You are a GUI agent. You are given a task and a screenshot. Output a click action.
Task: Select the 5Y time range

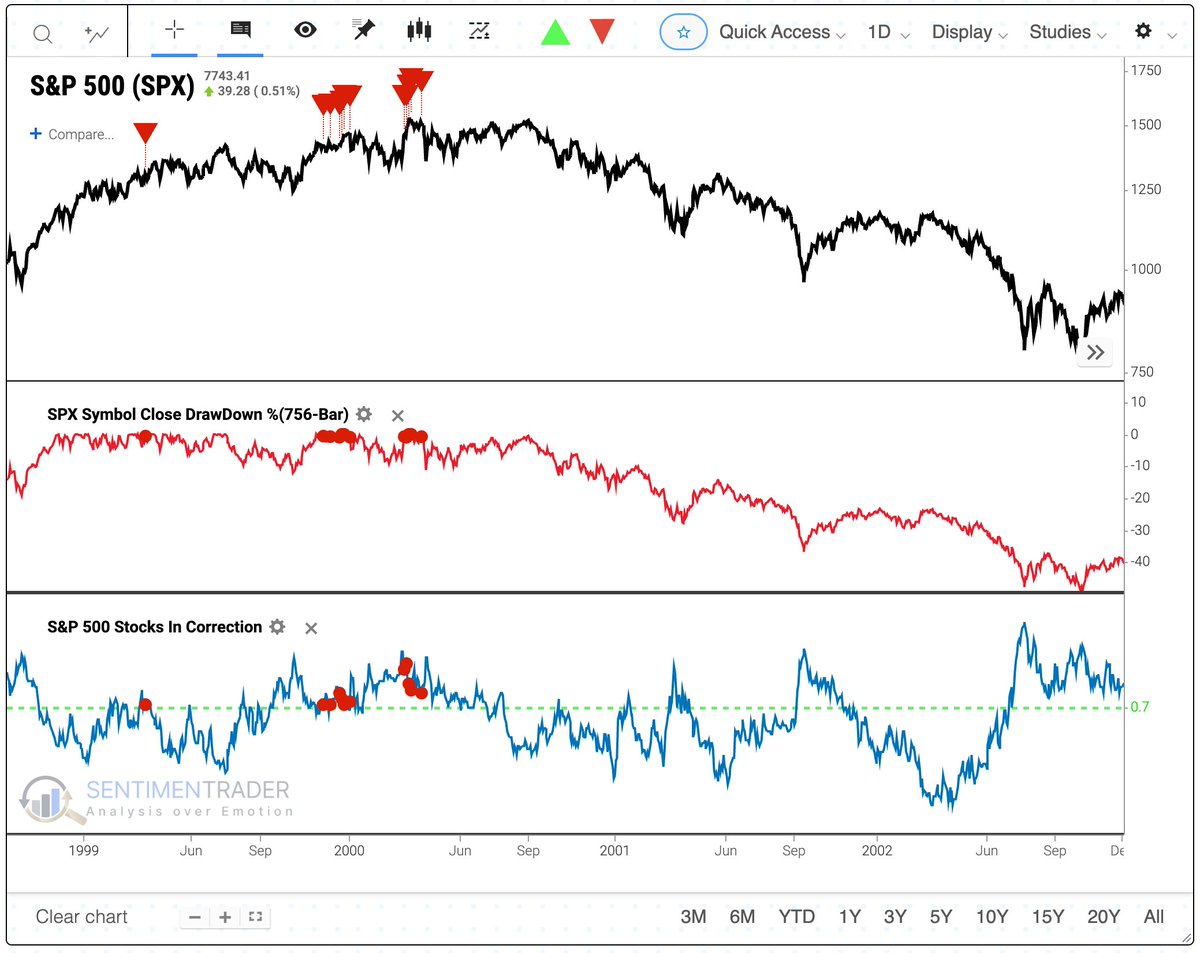pos(941,916)
